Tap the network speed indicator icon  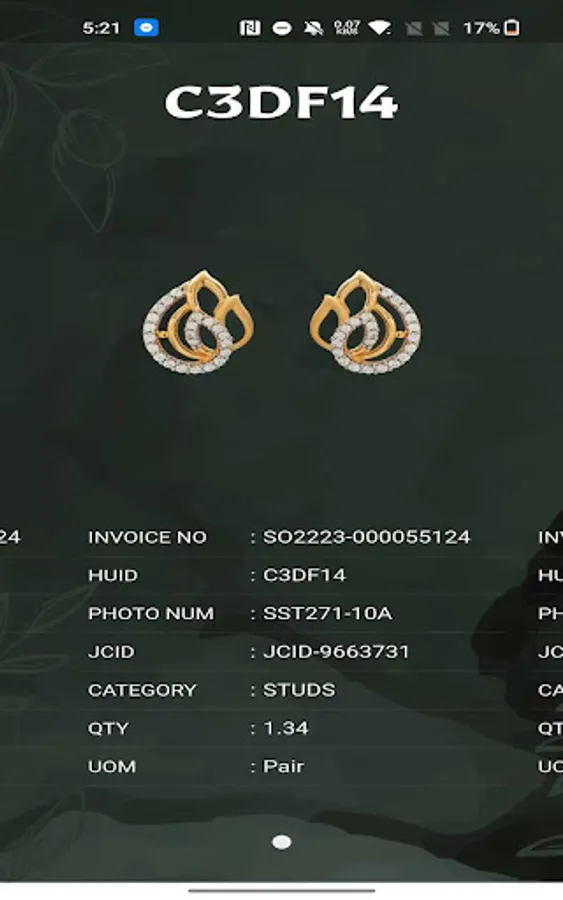347,28
